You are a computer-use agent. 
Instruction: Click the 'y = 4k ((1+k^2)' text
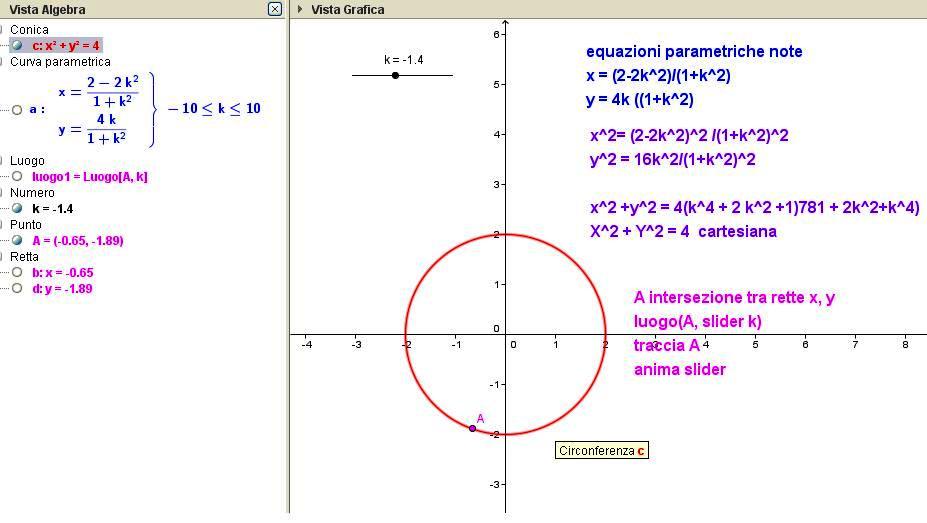click(640, 100)
